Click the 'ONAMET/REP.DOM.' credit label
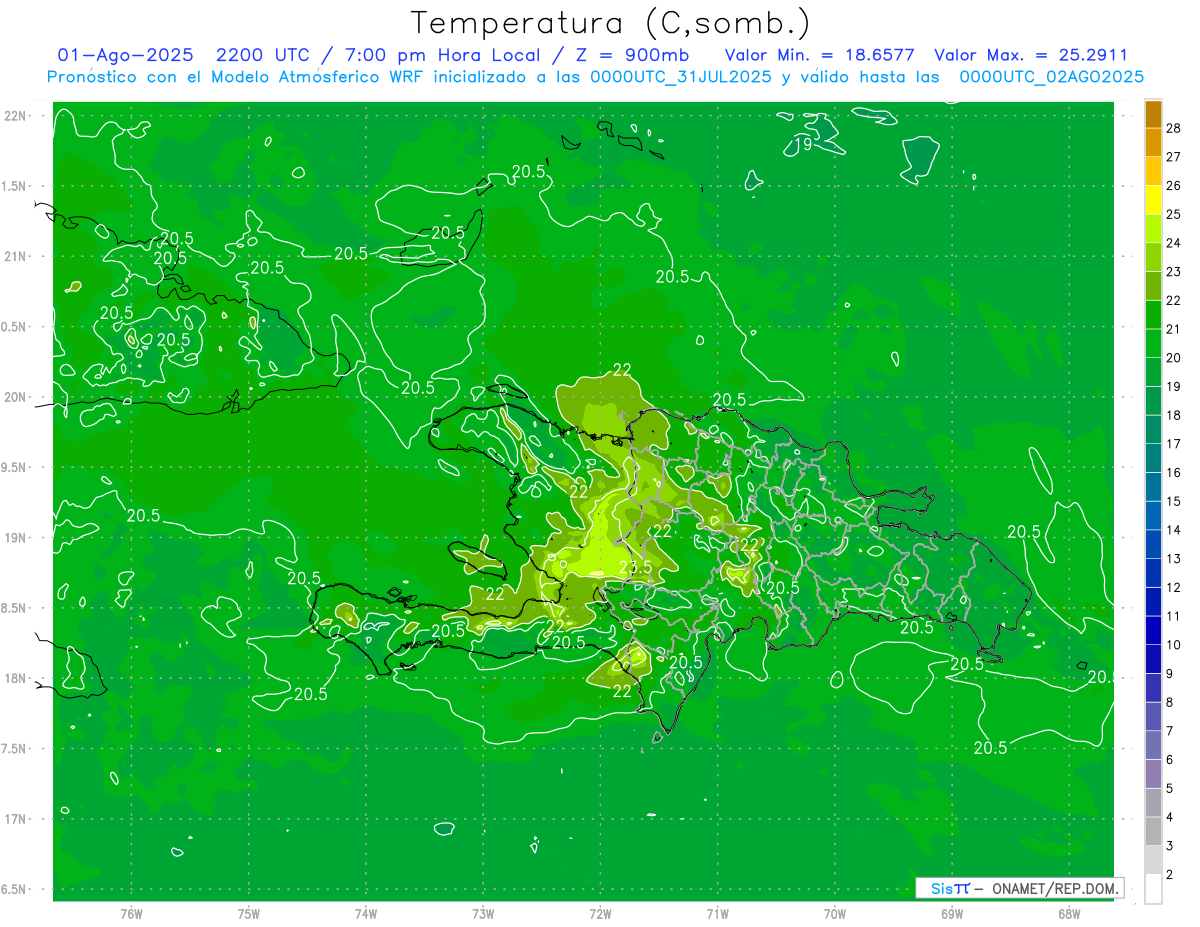The image size is (1200, 927). (x=1055, y=888)
